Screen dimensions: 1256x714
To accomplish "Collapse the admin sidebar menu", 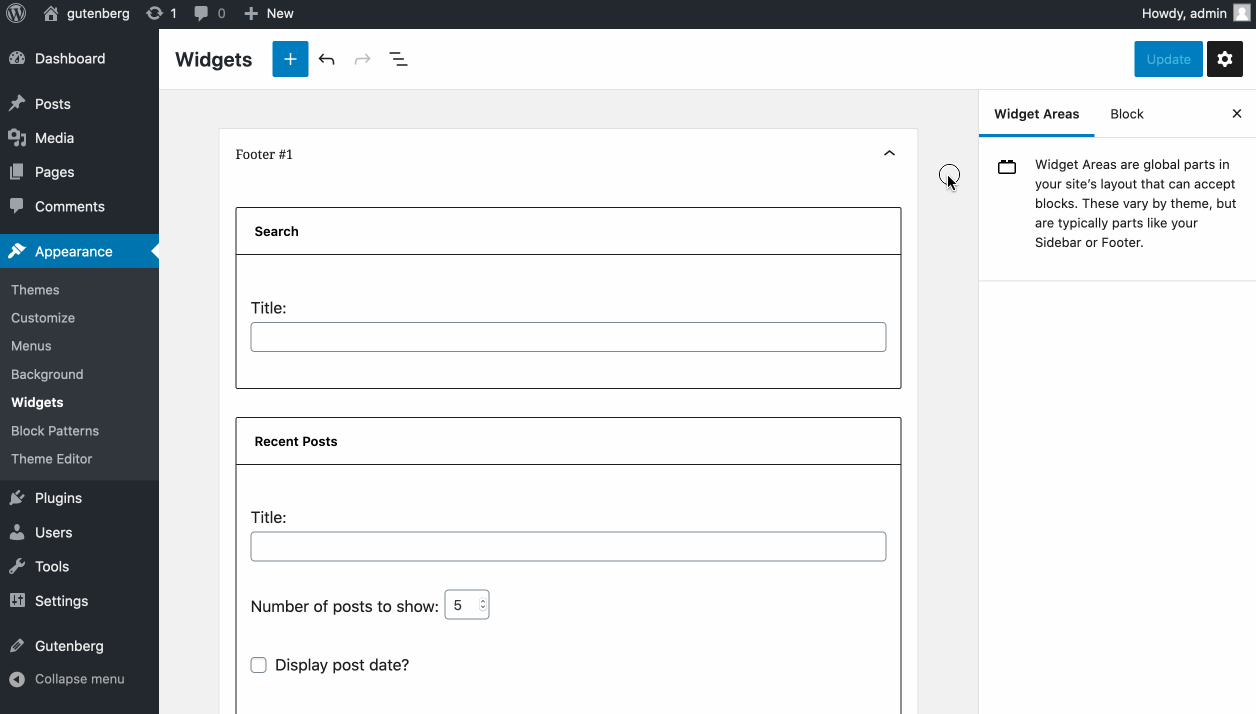I will point(79,679).
